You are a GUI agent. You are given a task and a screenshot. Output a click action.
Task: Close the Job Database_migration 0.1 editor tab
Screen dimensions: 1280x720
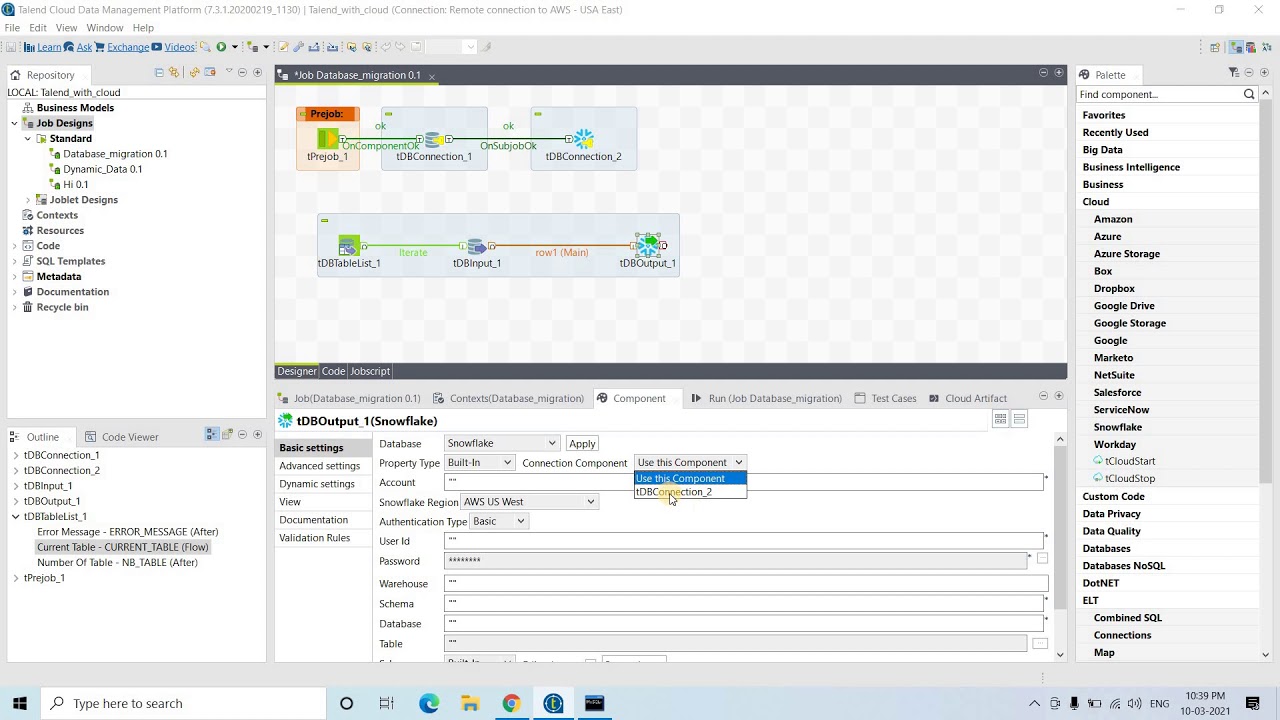[x=431, y=76]
